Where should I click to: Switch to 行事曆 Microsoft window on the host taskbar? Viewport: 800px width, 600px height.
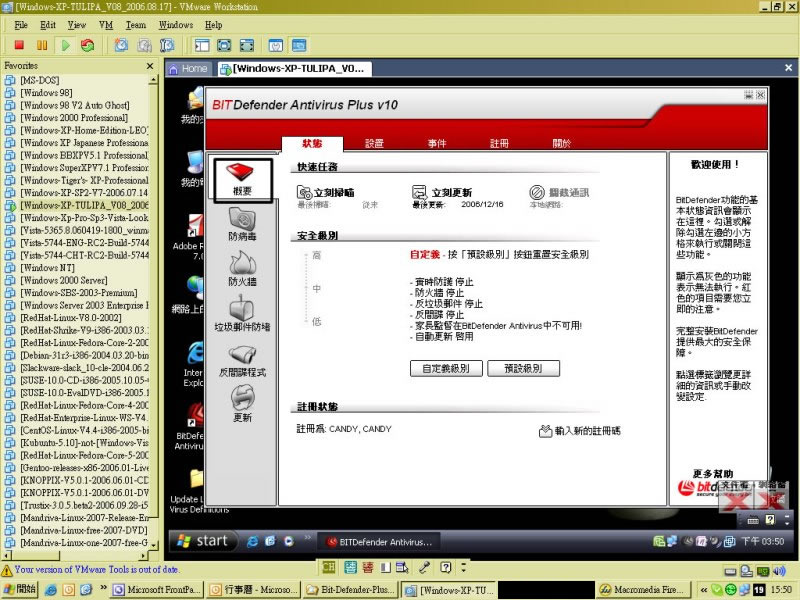click(x=254, y=590)
